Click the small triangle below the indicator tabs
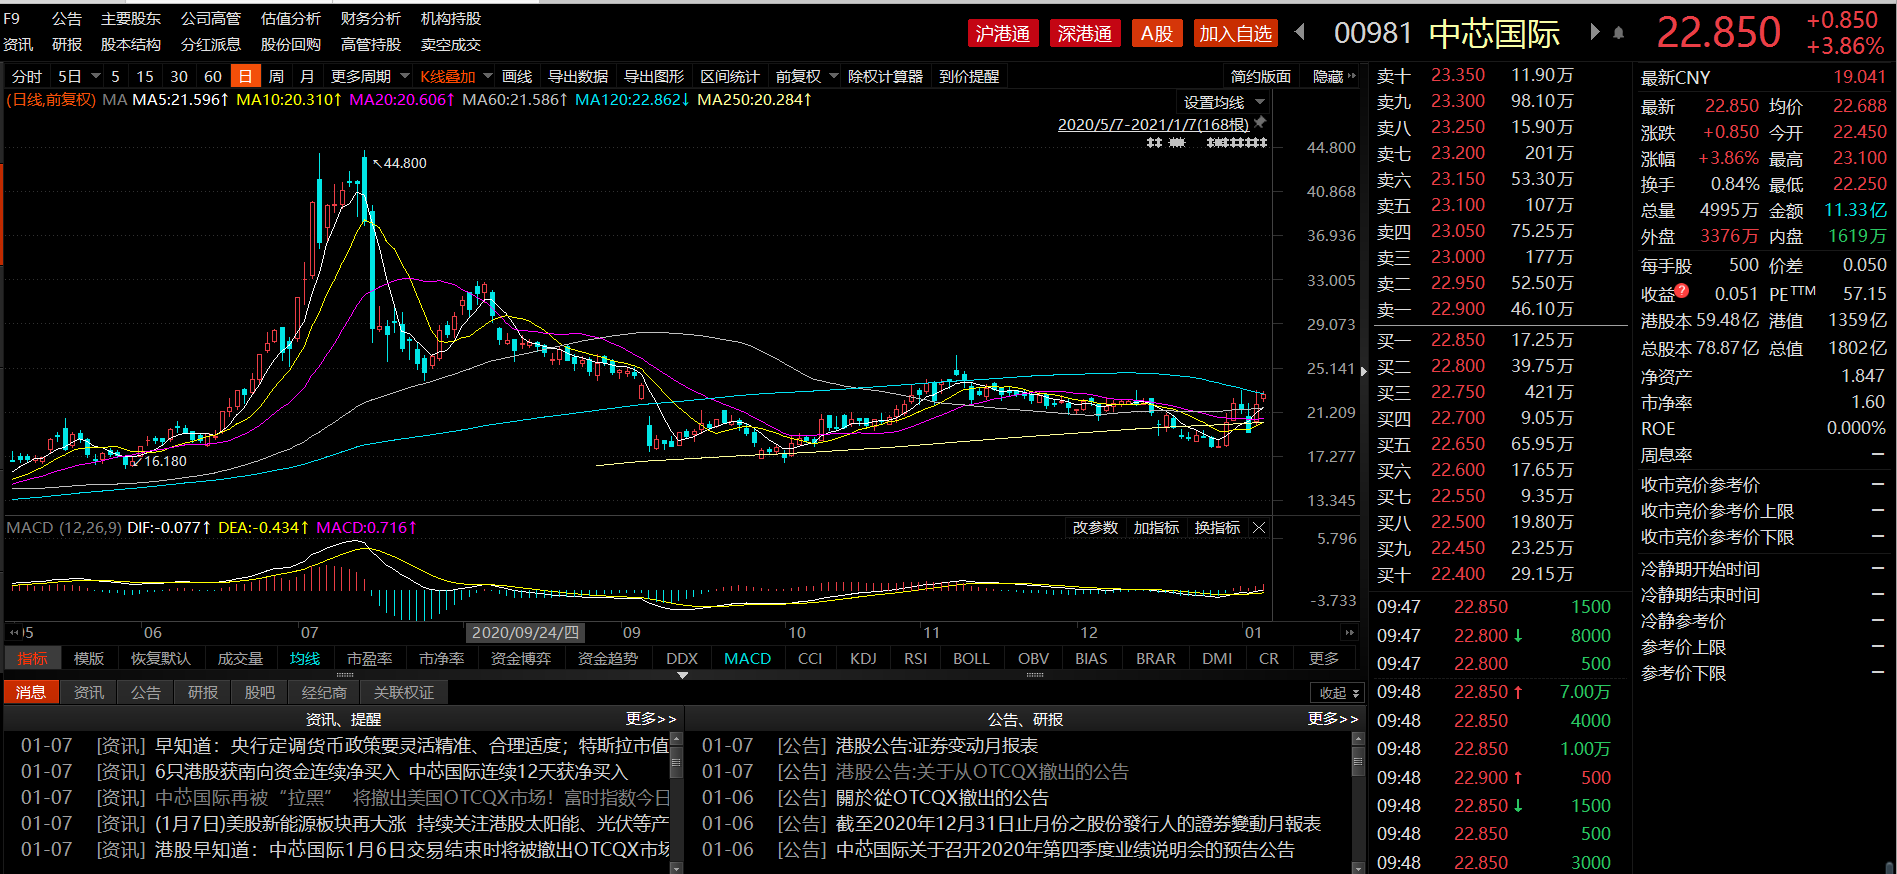 point(683,675)
